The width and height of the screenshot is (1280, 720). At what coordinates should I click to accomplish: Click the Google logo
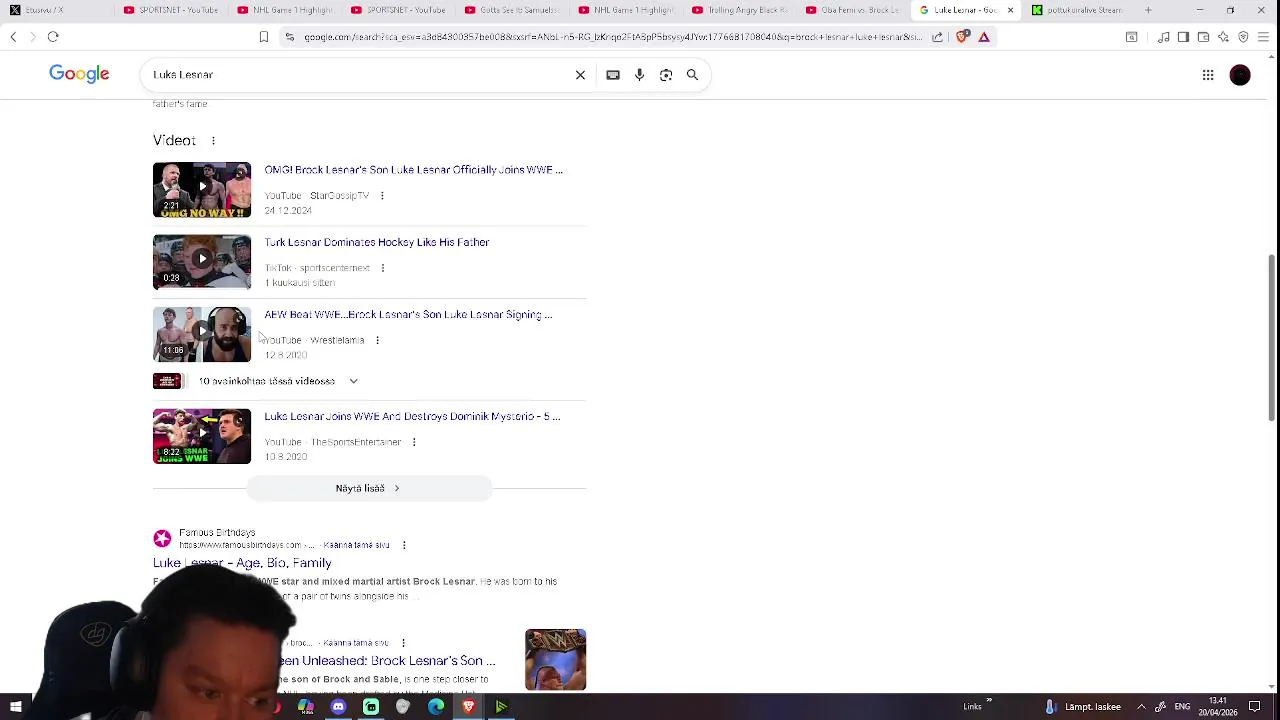79,74
